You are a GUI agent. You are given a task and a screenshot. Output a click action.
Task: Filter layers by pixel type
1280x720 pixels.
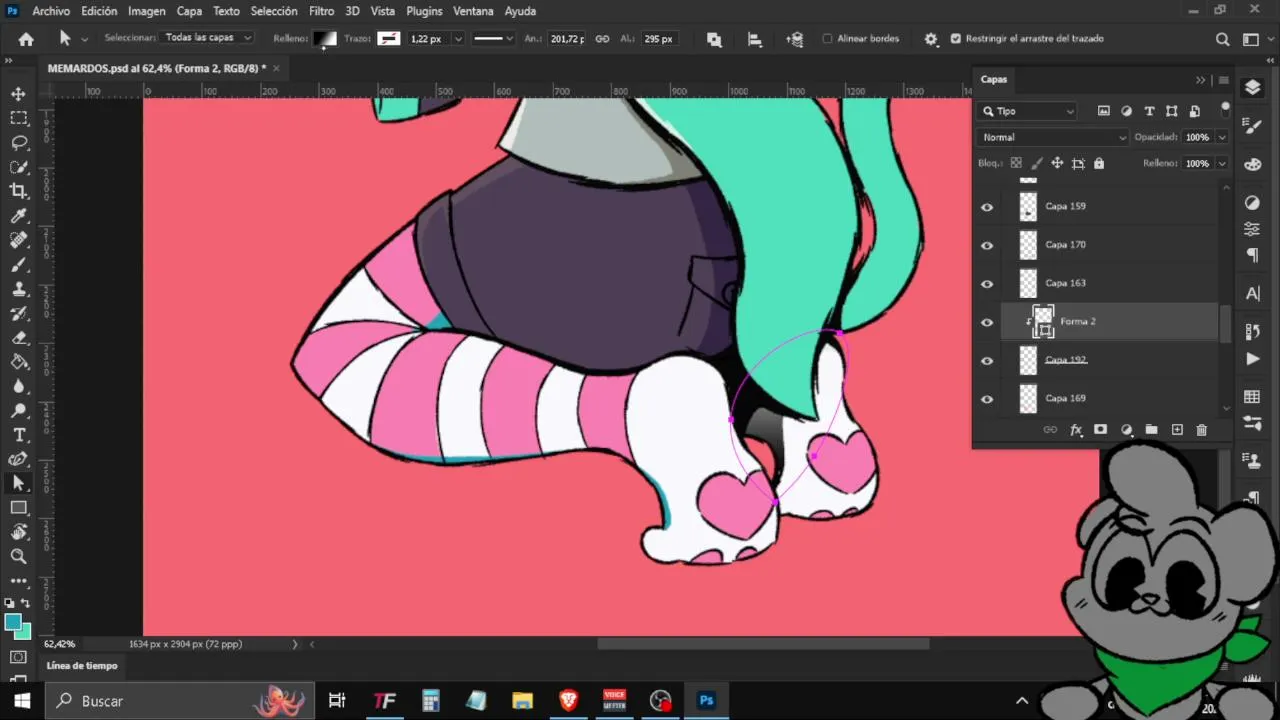[x=1104, y=111]
